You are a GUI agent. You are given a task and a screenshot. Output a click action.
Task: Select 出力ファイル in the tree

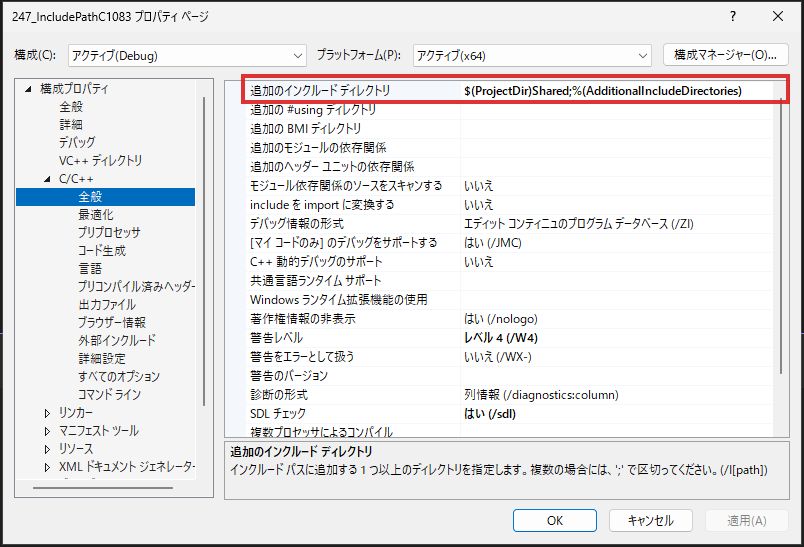(x=107, y=305)
